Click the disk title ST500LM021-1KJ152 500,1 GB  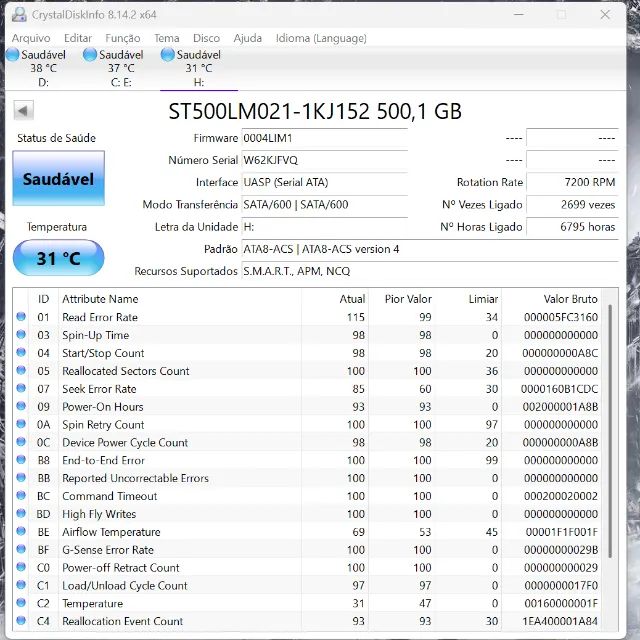315,111
